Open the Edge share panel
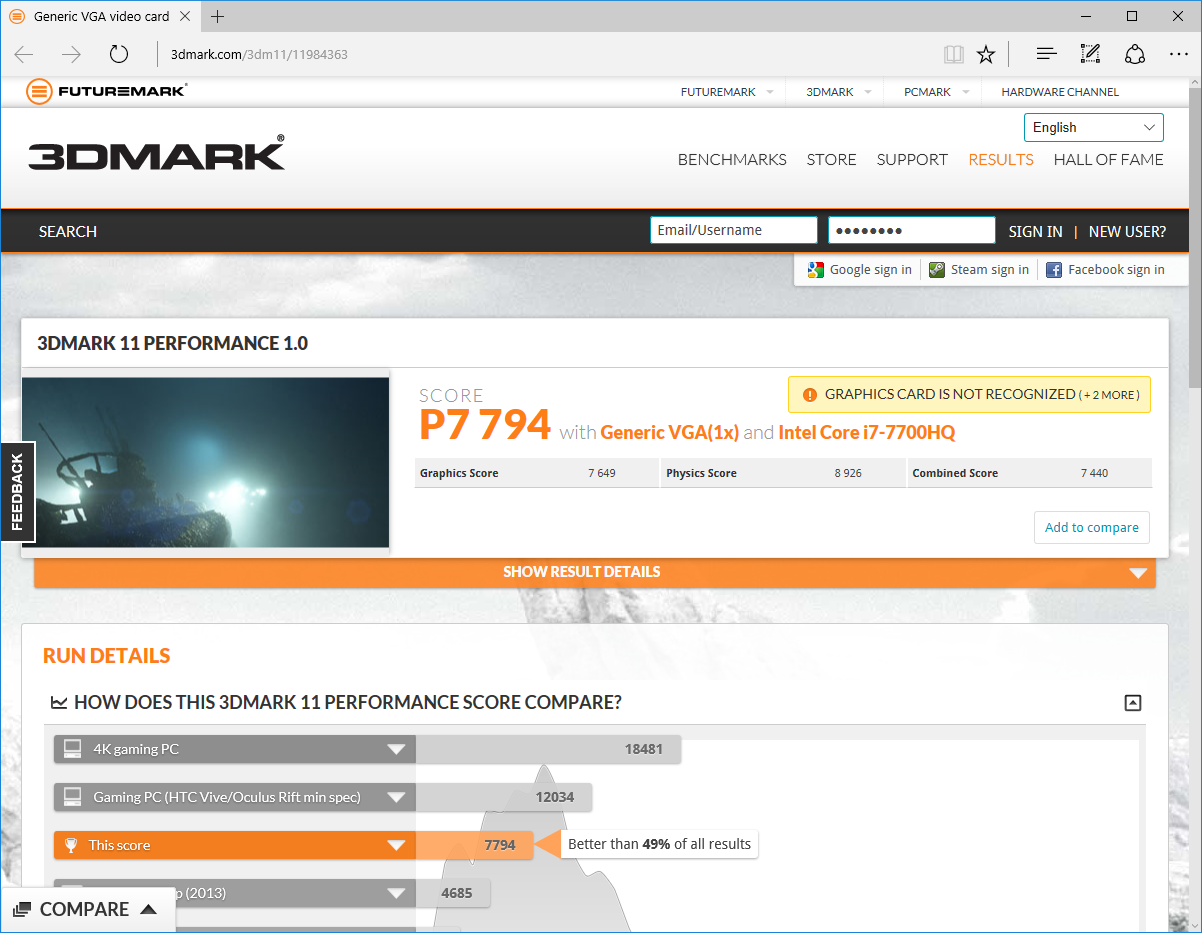The image size is (1202, 933). tap(1135, 54)
